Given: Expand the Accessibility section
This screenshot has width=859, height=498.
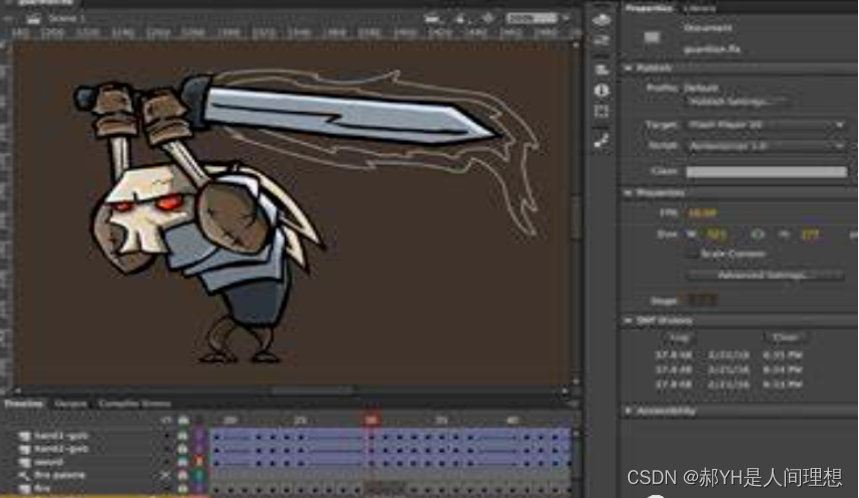Looking at the screenshot, I should (628, 410).
